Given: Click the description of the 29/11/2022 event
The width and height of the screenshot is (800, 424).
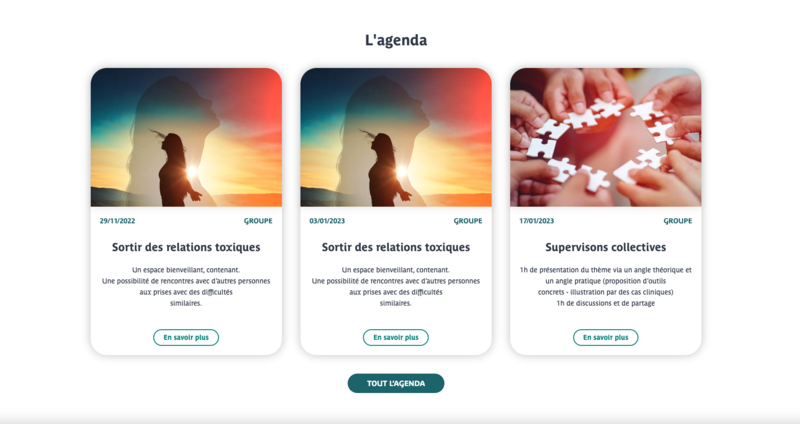Looking at the screenshot, I should (186, 286).
